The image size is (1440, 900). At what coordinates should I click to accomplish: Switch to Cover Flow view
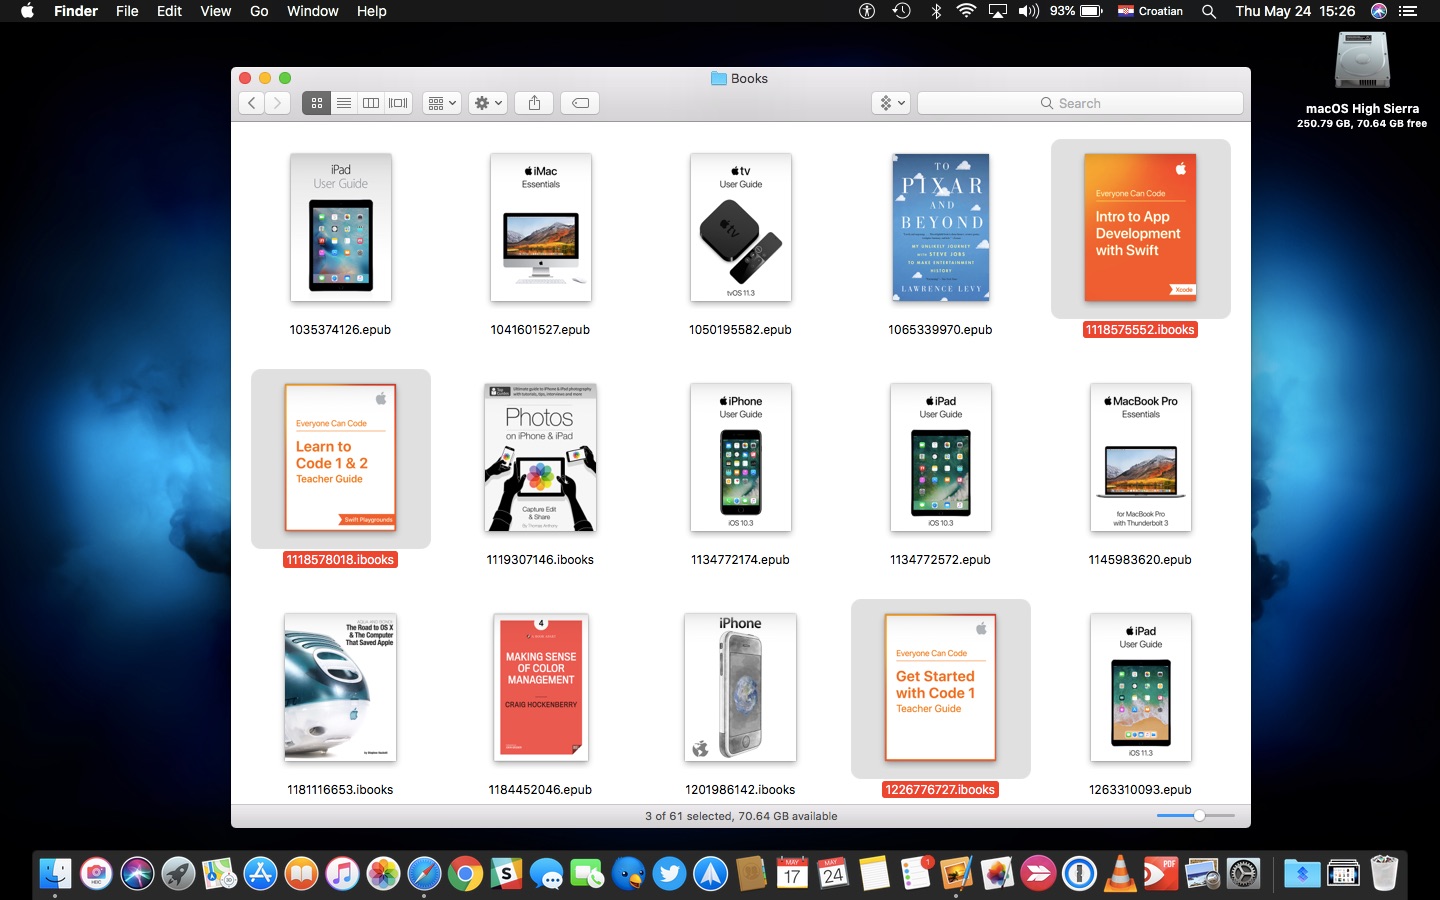coord(397,102)
